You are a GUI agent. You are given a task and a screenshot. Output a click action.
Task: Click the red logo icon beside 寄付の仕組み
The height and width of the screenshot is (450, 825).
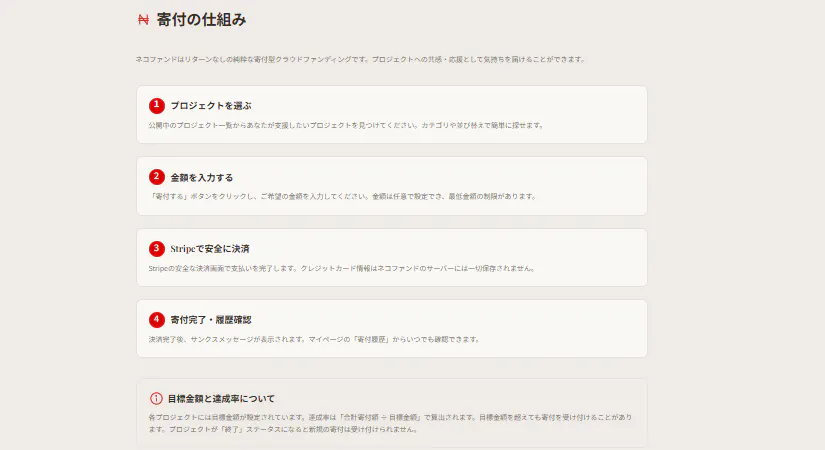[x=142, y=19]
